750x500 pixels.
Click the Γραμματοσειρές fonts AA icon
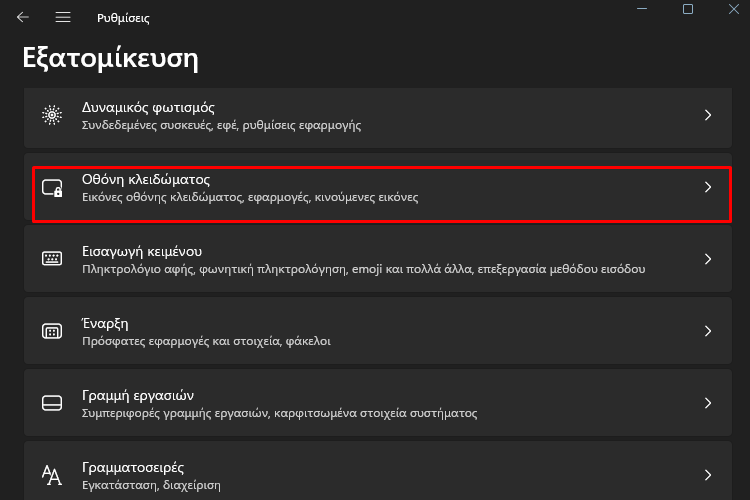pyautogui.click(x=52, y=475)
